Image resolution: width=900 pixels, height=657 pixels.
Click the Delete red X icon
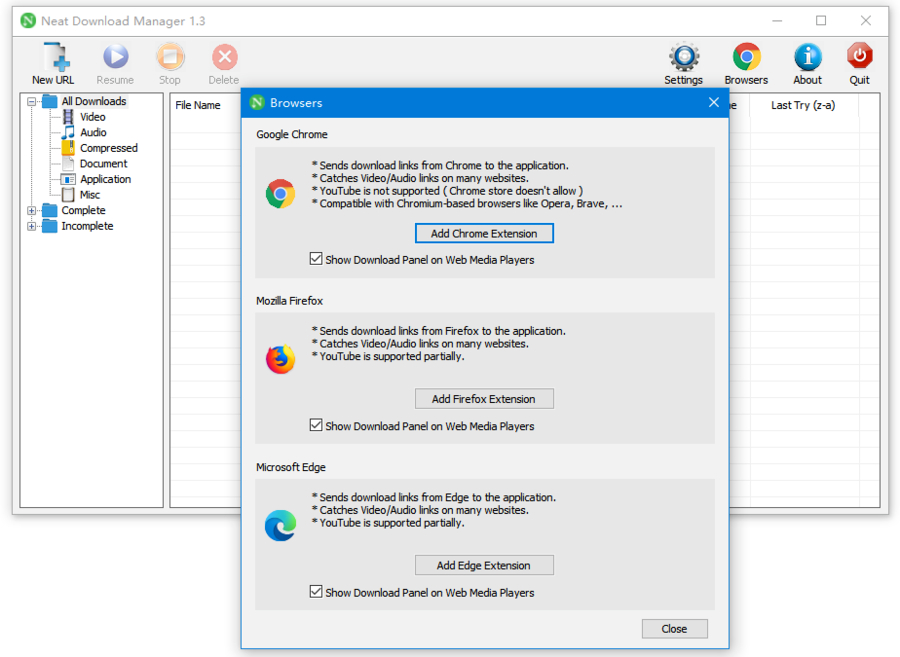click(x=224, y=57)
